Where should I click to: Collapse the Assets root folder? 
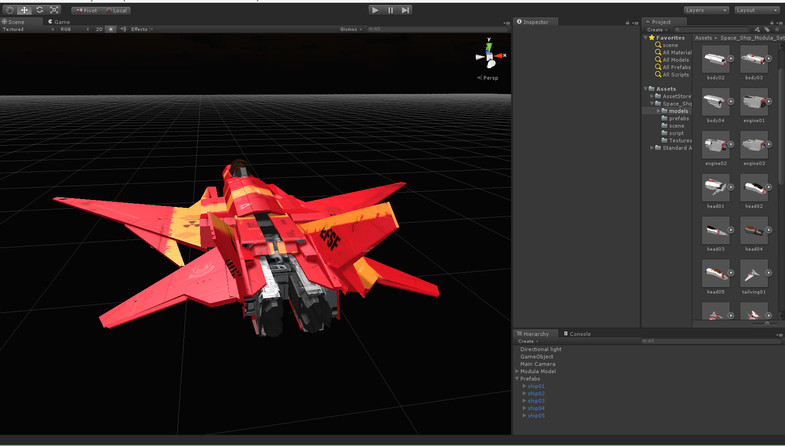click(x=645, y=89)
